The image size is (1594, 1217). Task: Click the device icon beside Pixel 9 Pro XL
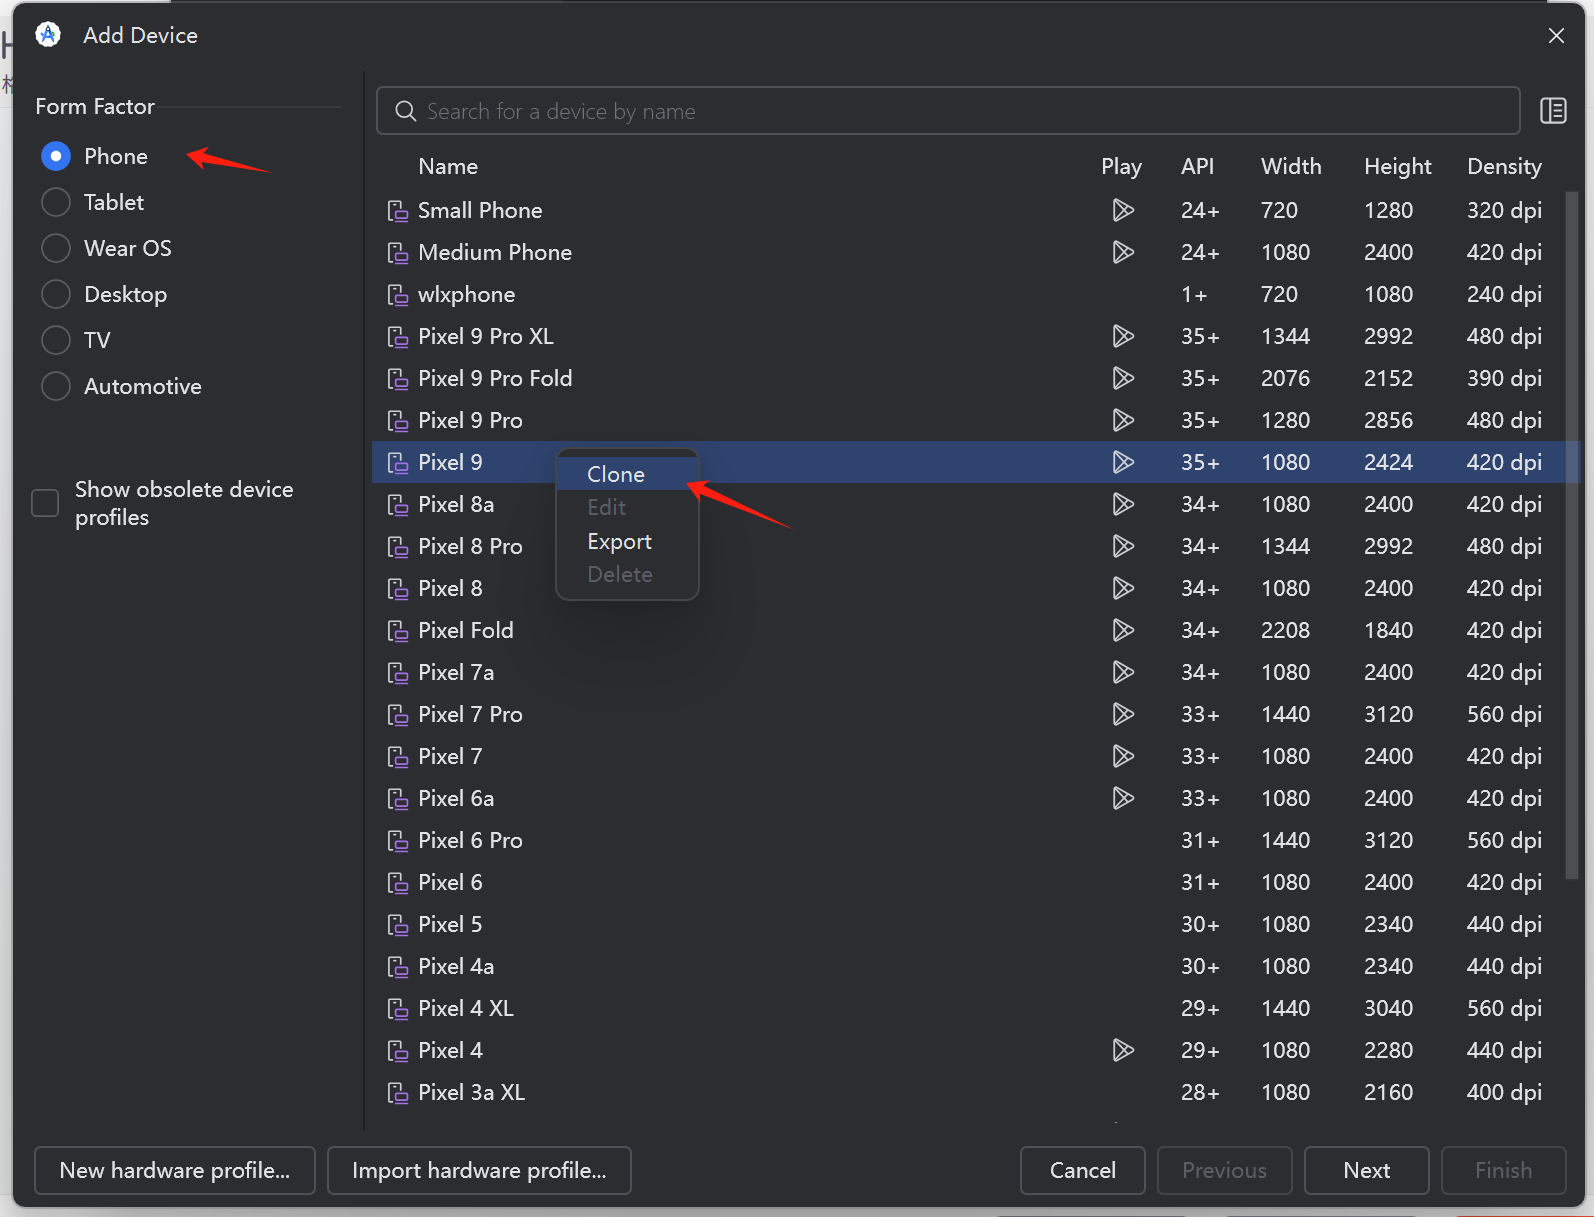click(x=398, y=337)
